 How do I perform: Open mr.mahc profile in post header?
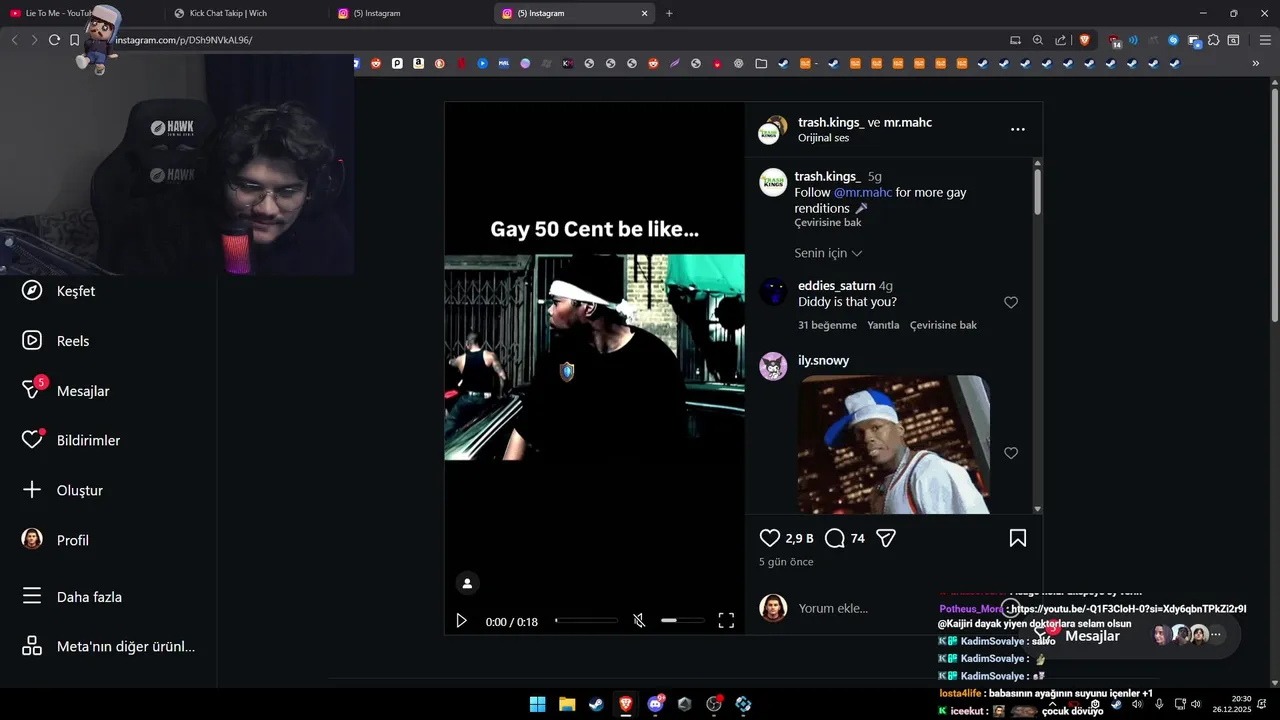908,122
